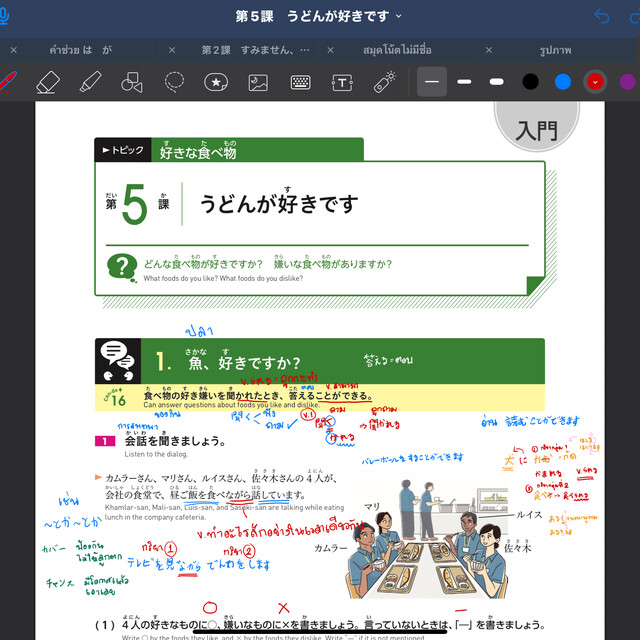Activate the laser pointer tool
640x640 pixels.
coord(384,81)
